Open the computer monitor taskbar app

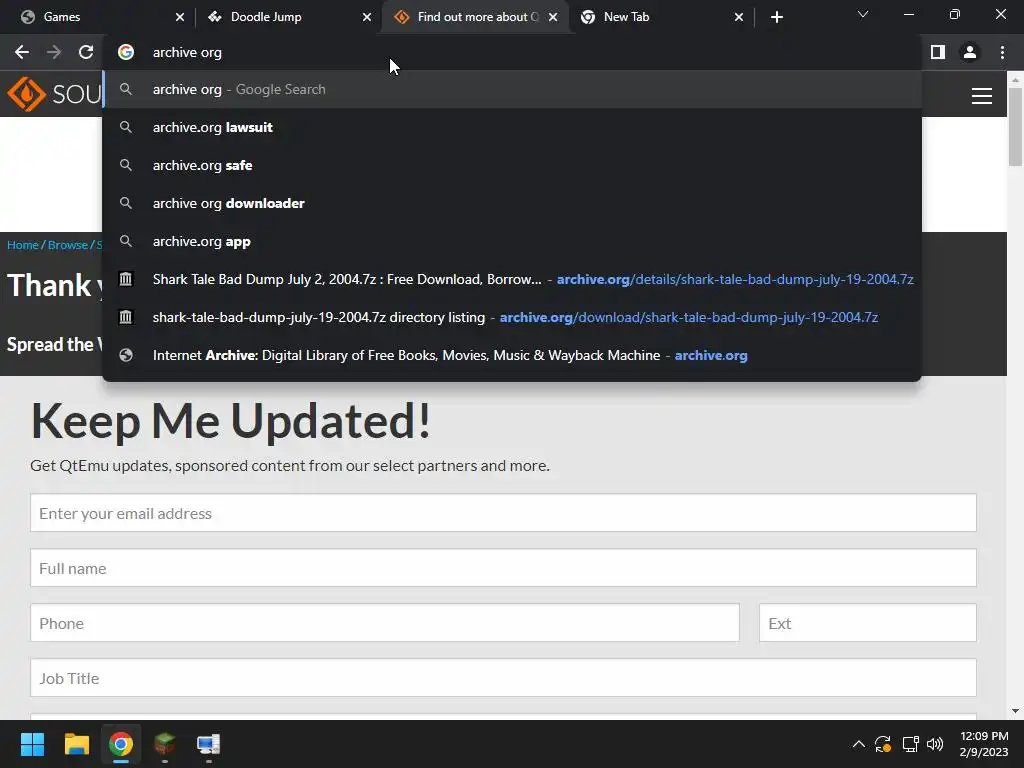click(x=208, y=744)
